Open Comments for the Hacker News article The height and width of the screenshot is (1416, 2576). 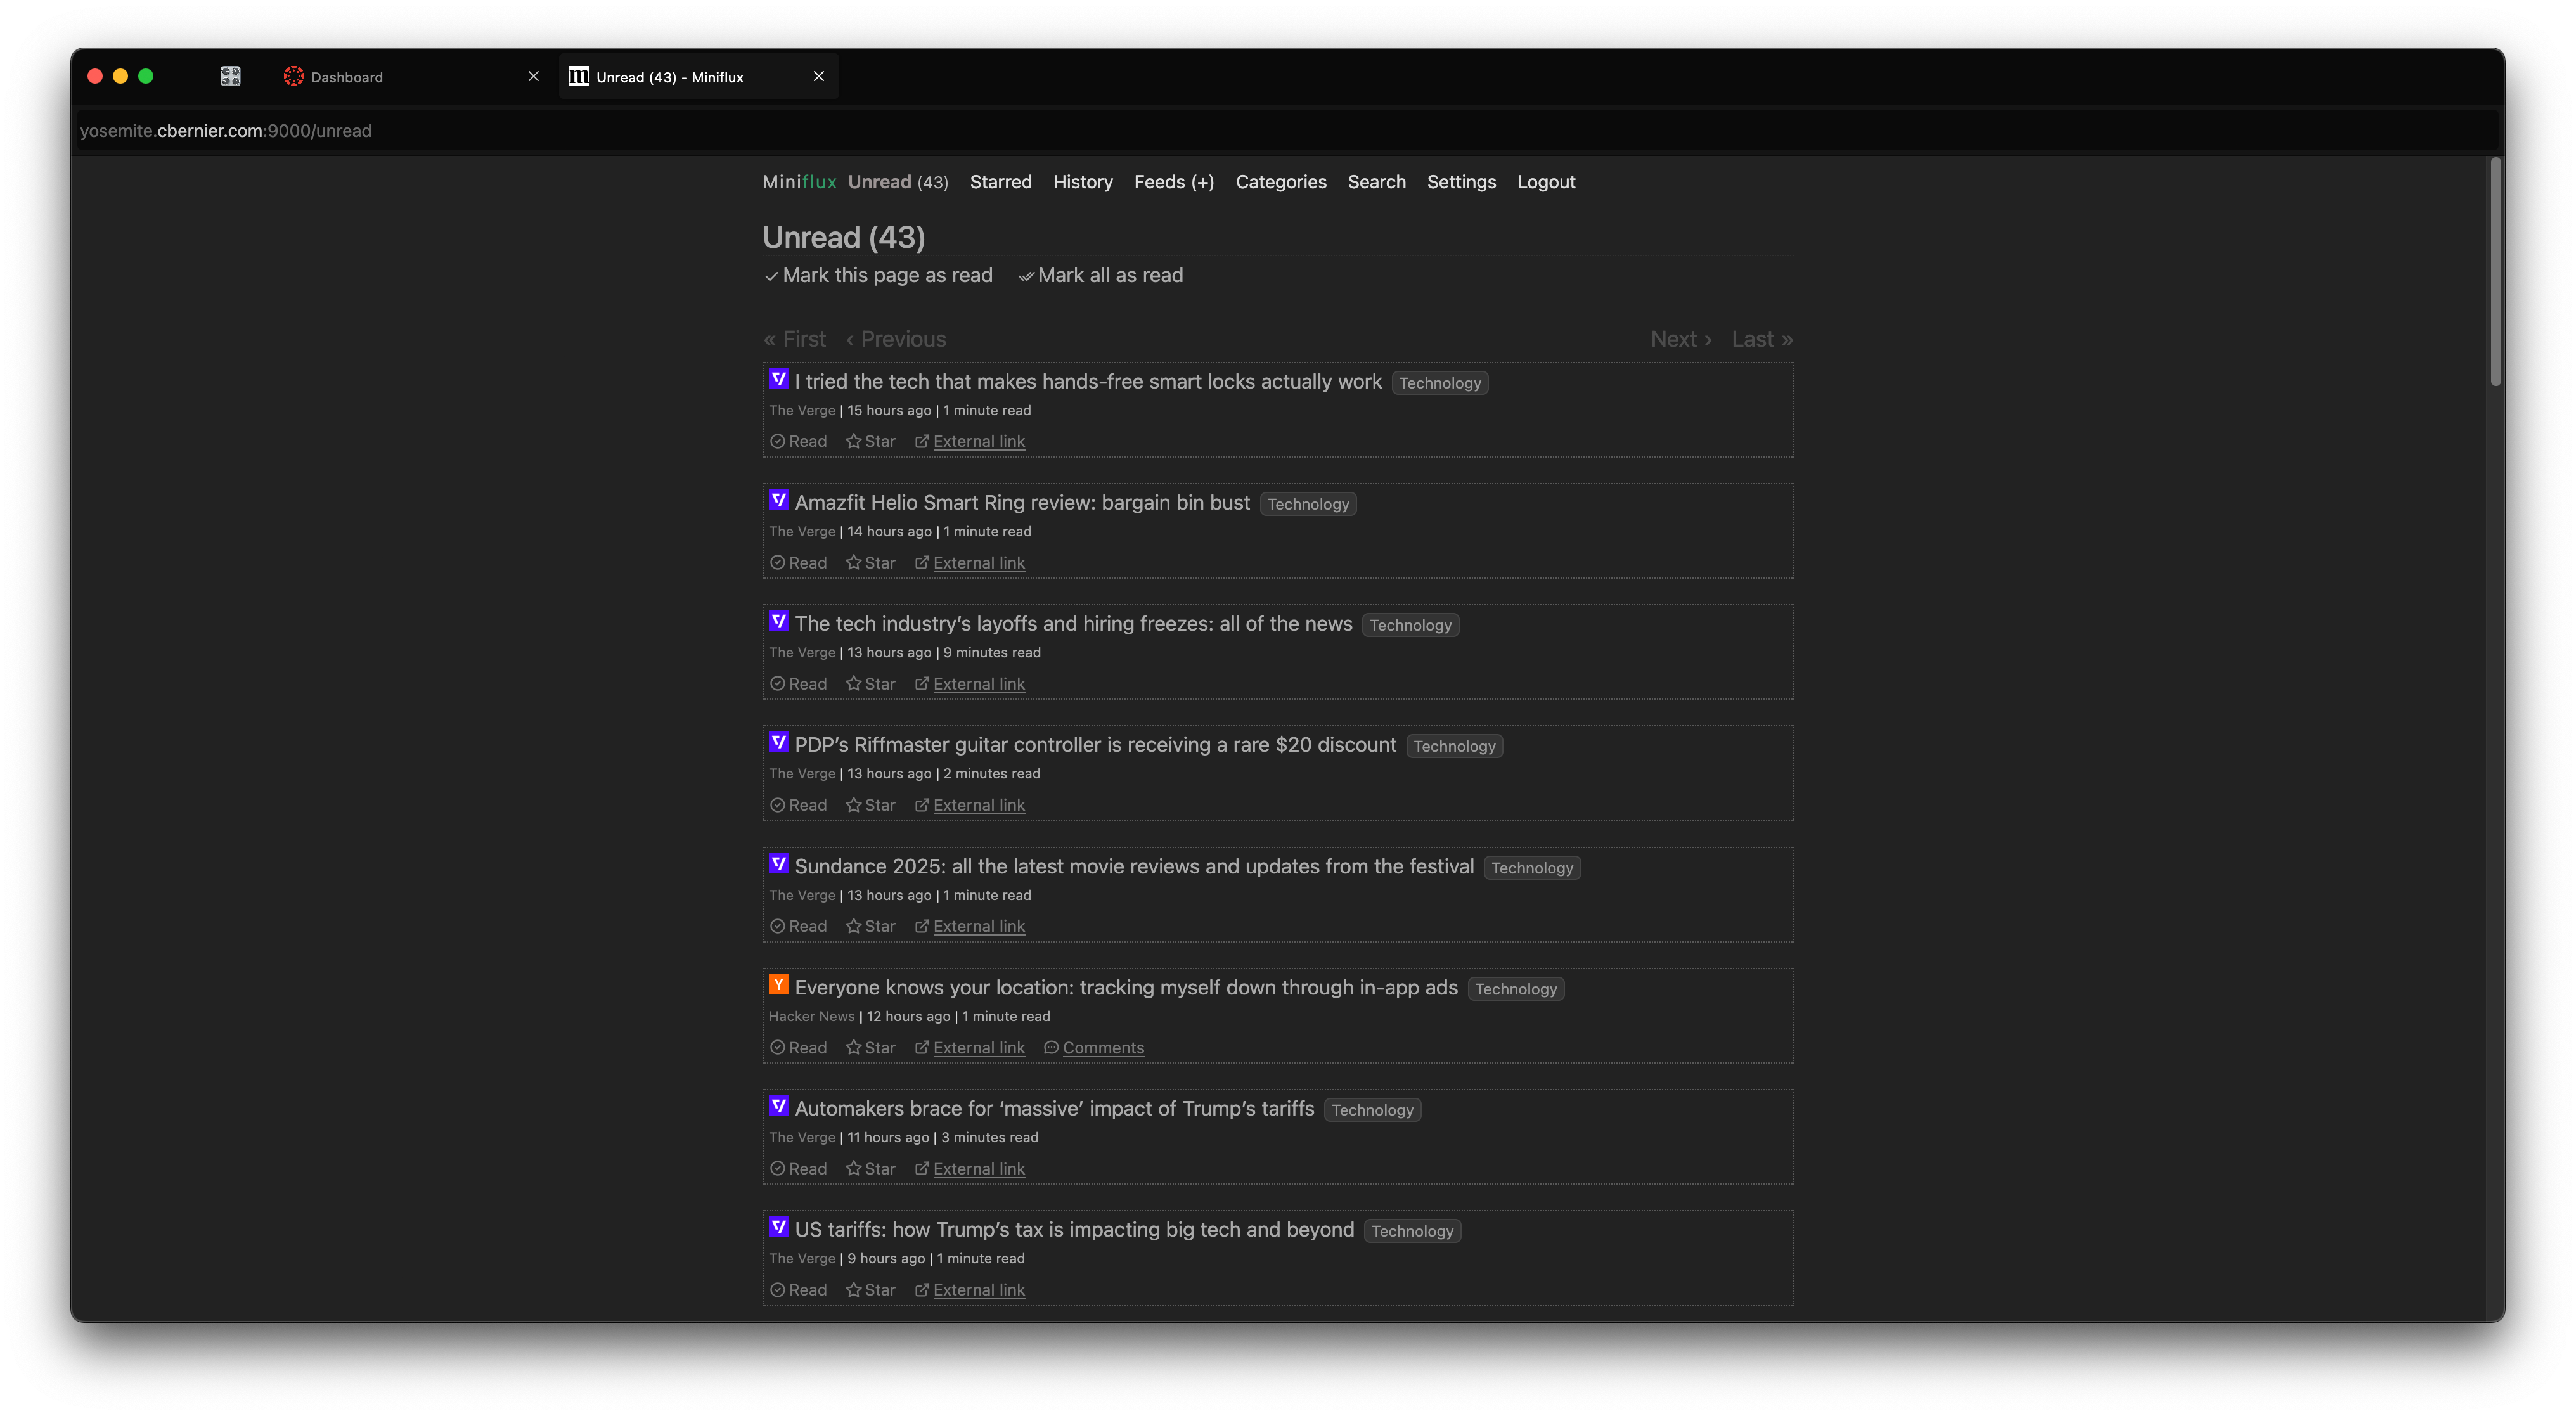(x=1094, y=1048)
